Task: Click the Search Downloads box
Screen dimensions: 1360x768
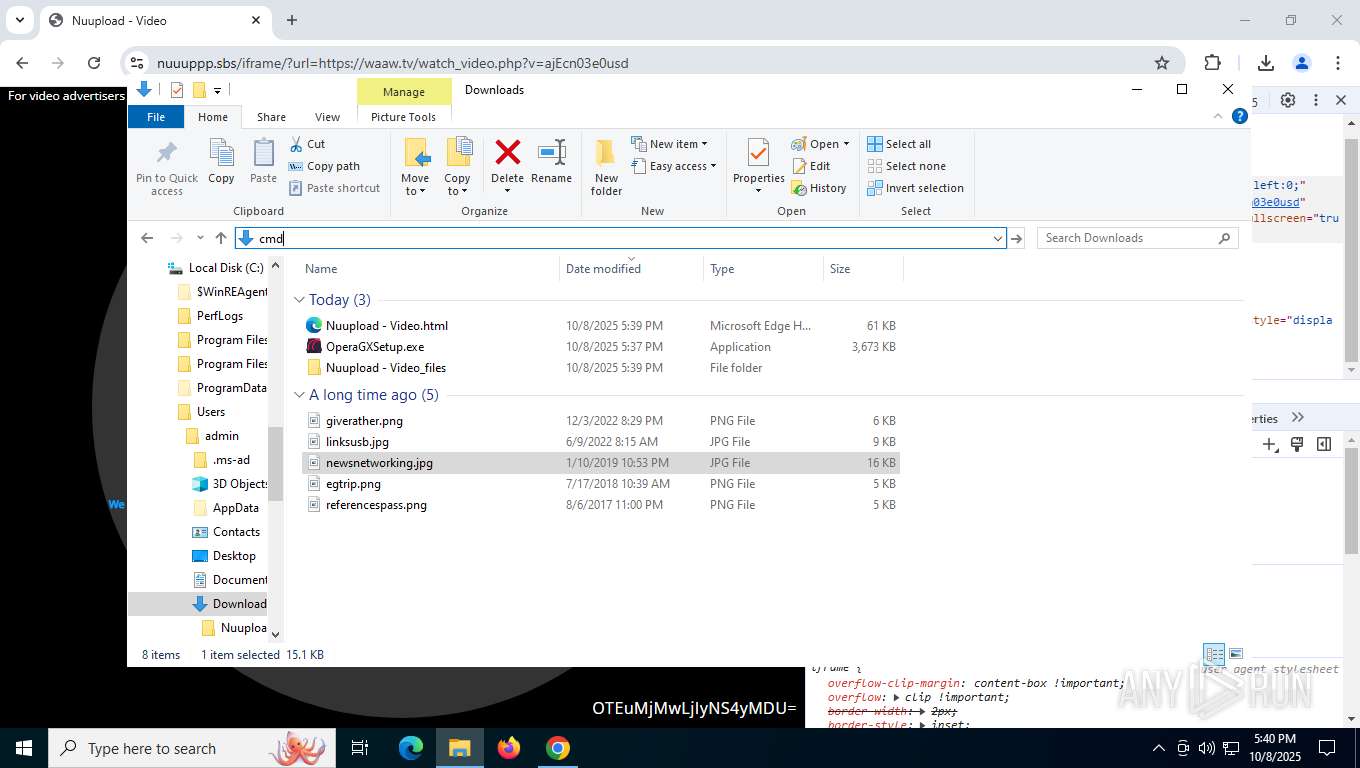Action: pos(1137,238)
